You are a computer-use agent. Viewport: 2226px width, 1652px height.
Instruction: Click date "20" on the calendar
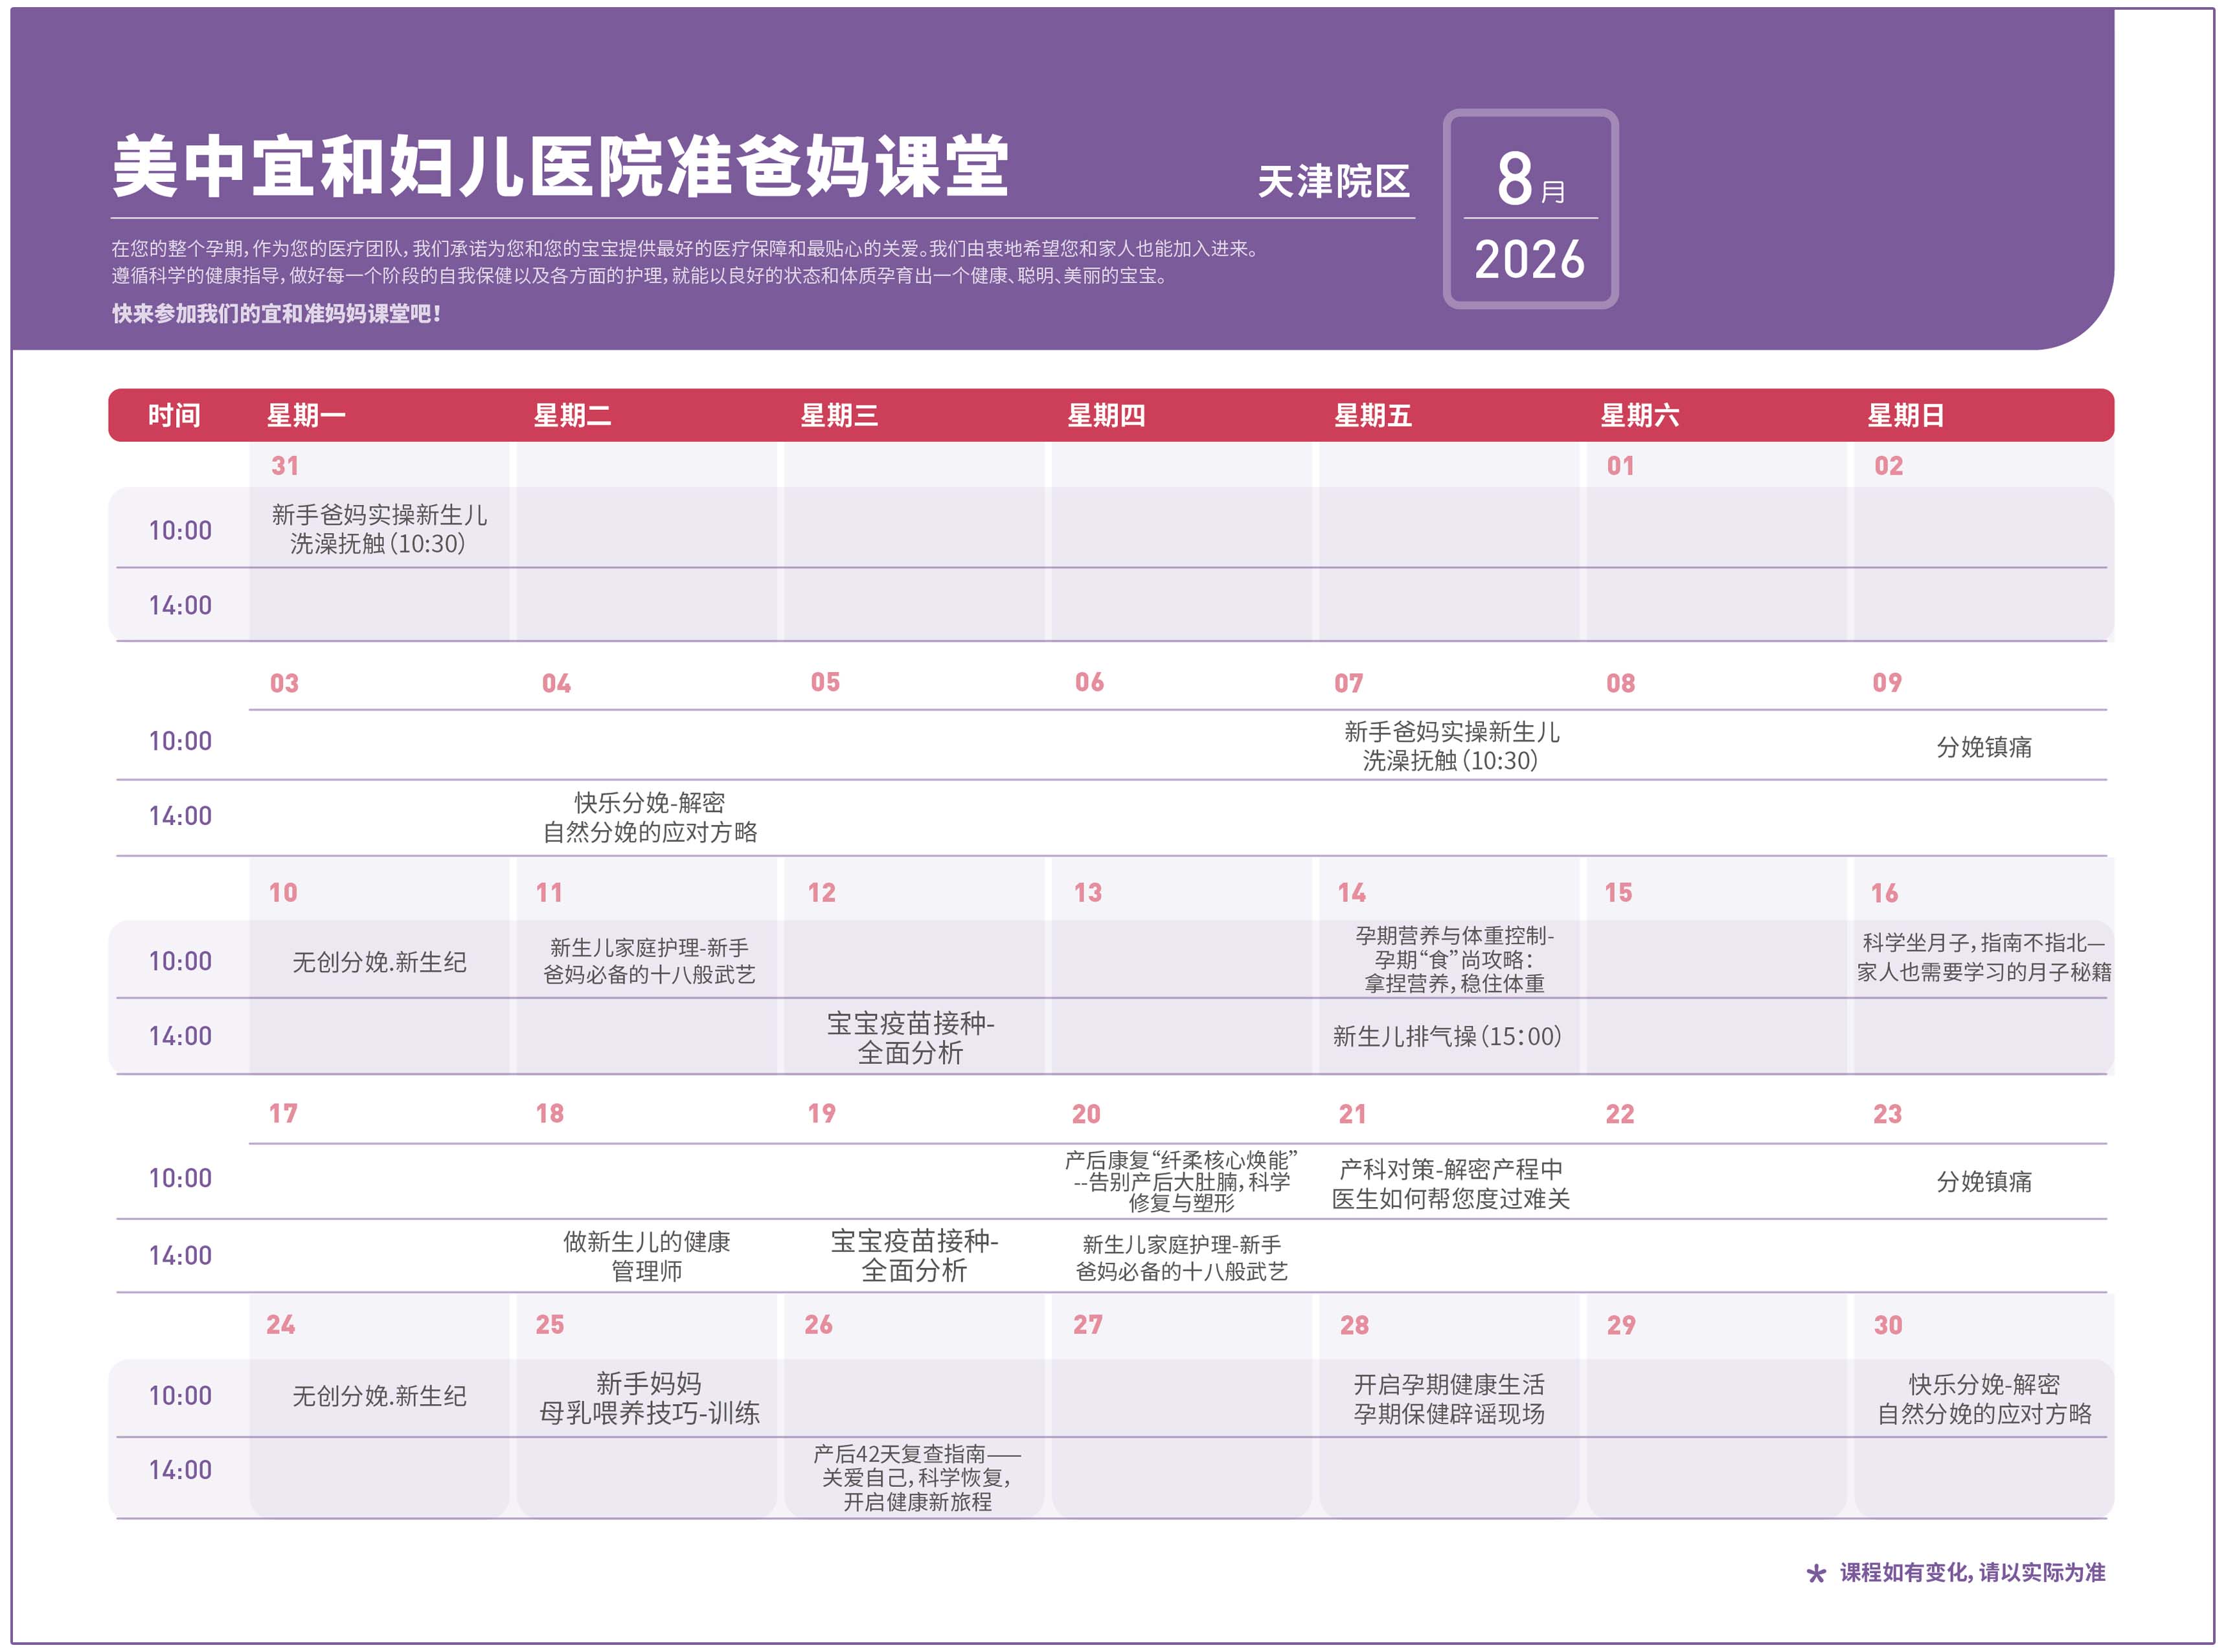coord(1086,1114)
